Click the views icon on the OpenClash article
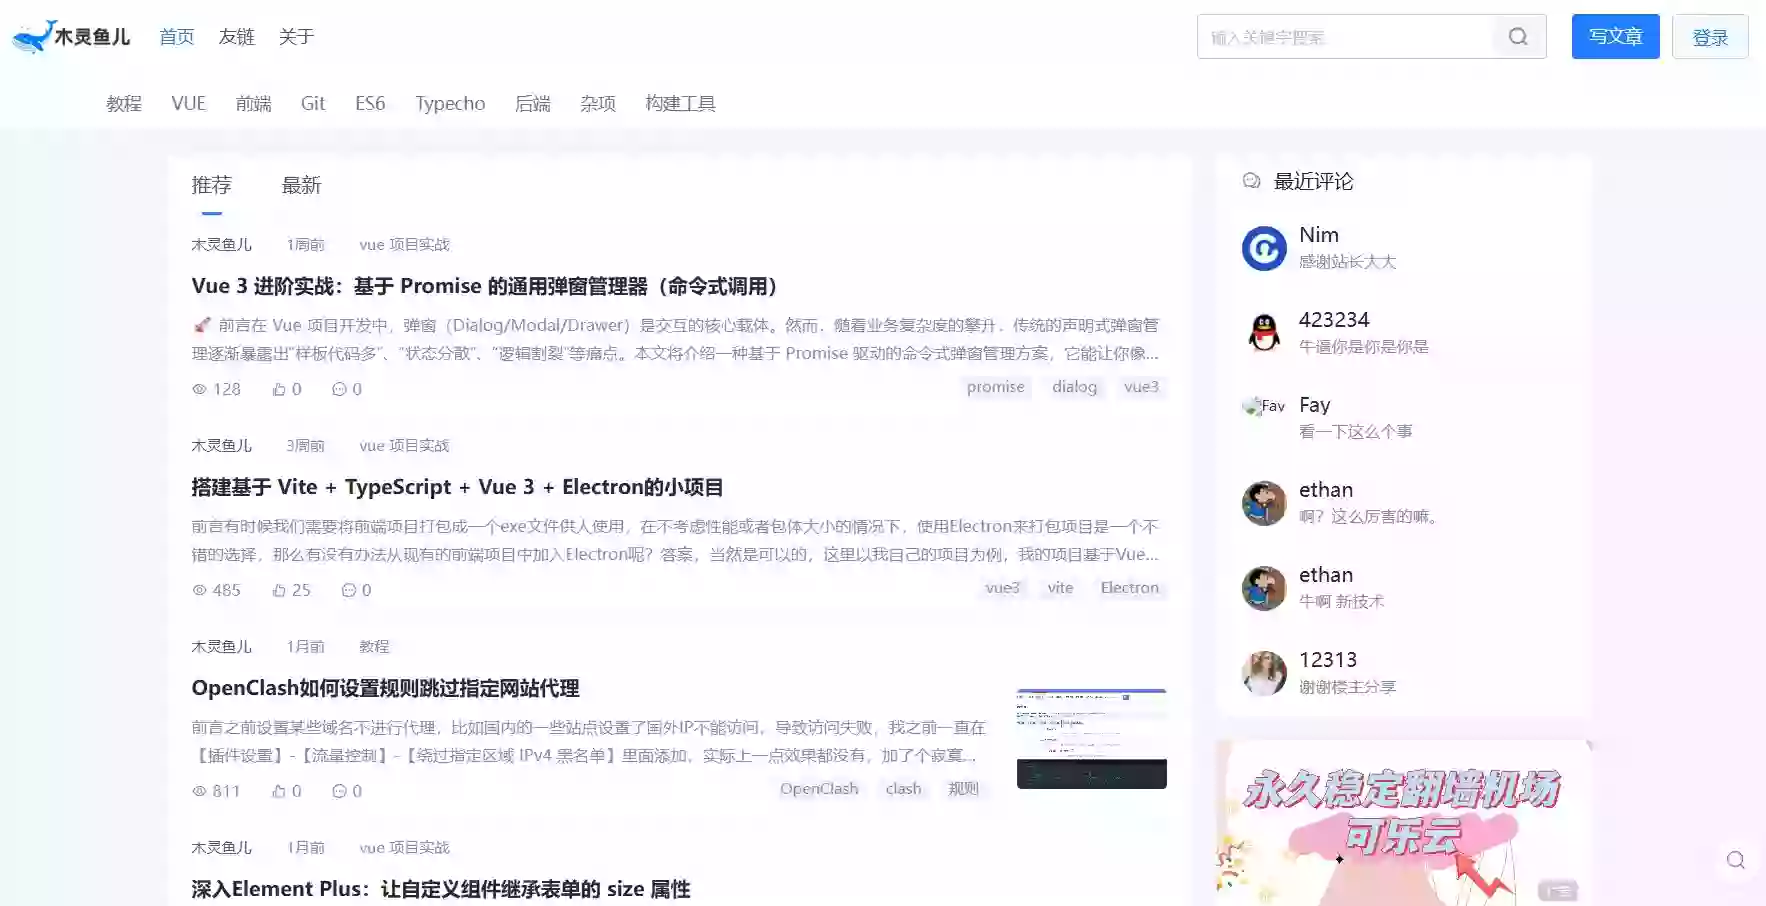Screen dimensions: 1766x906 pyautogui.click(x=198, y=790)
